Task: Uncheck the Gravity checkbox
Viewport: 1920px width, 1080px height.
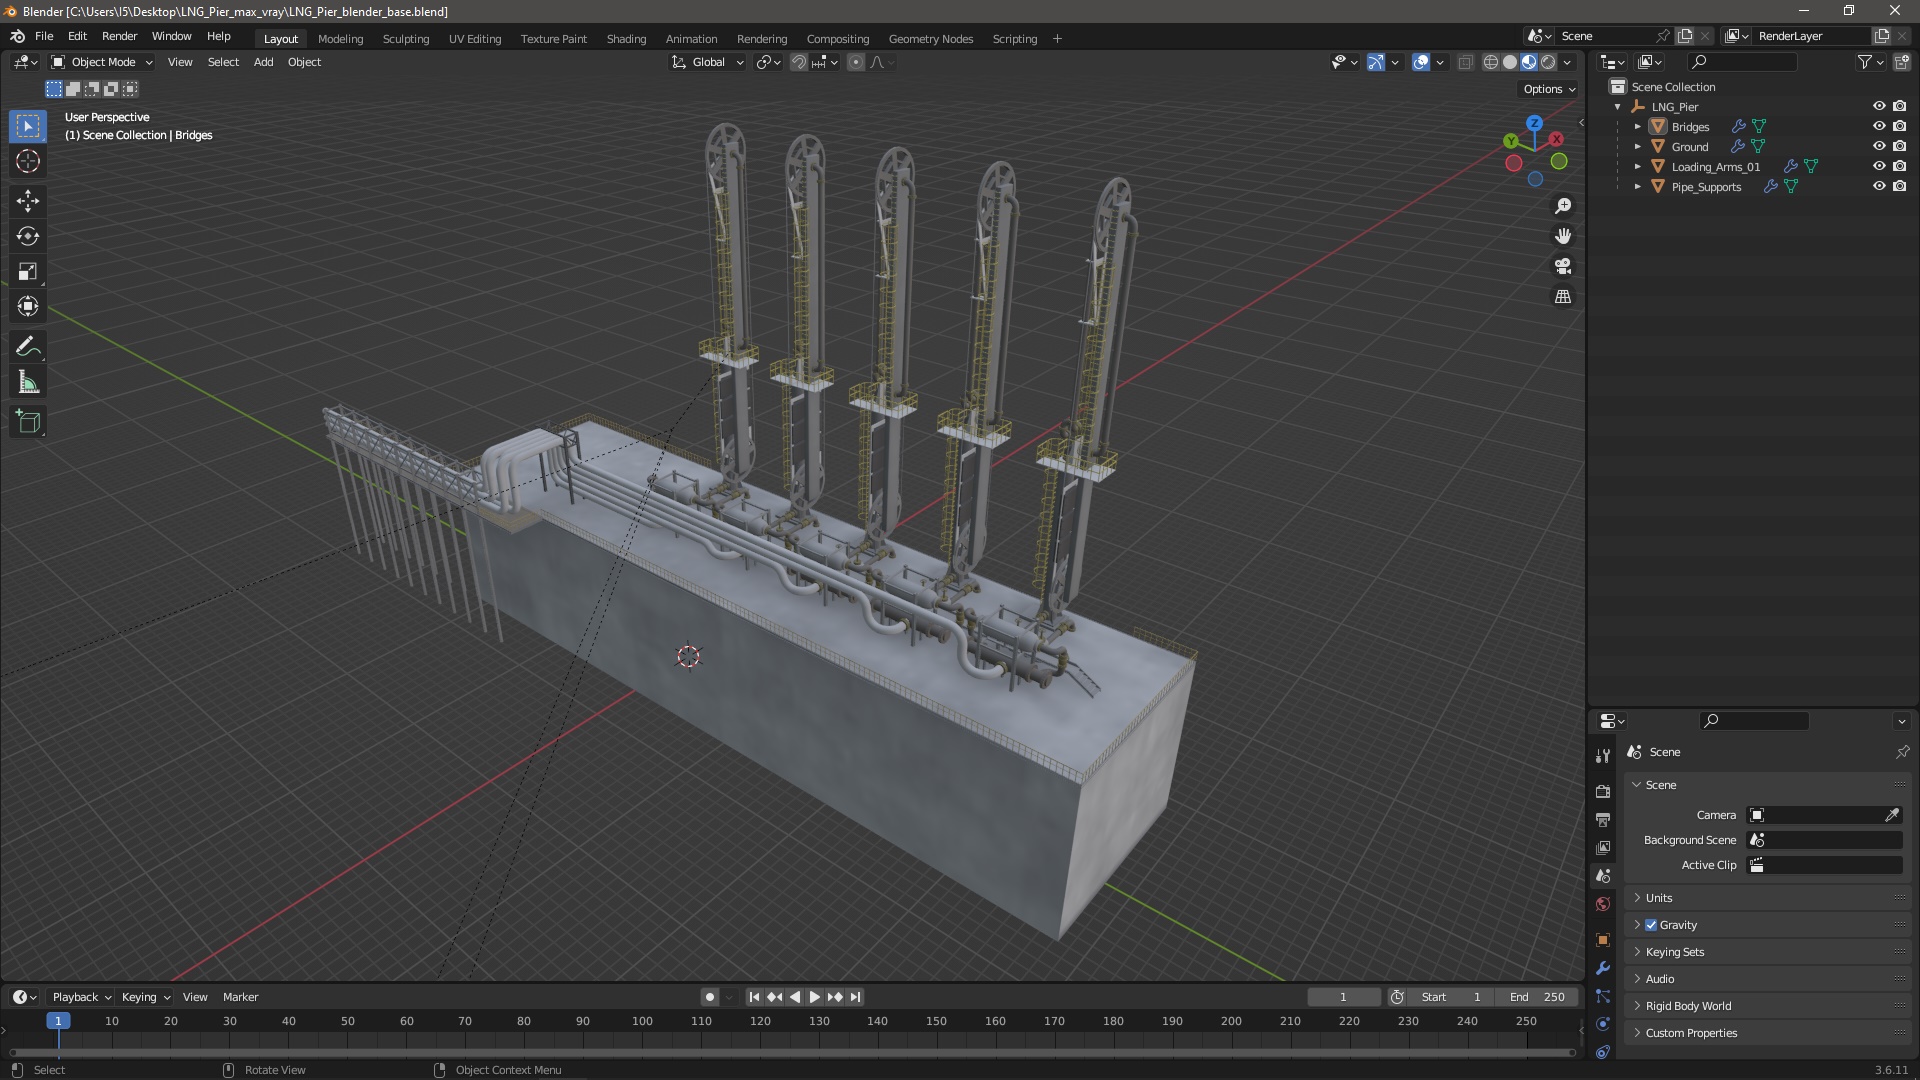Action: (x=1651, y=925)
